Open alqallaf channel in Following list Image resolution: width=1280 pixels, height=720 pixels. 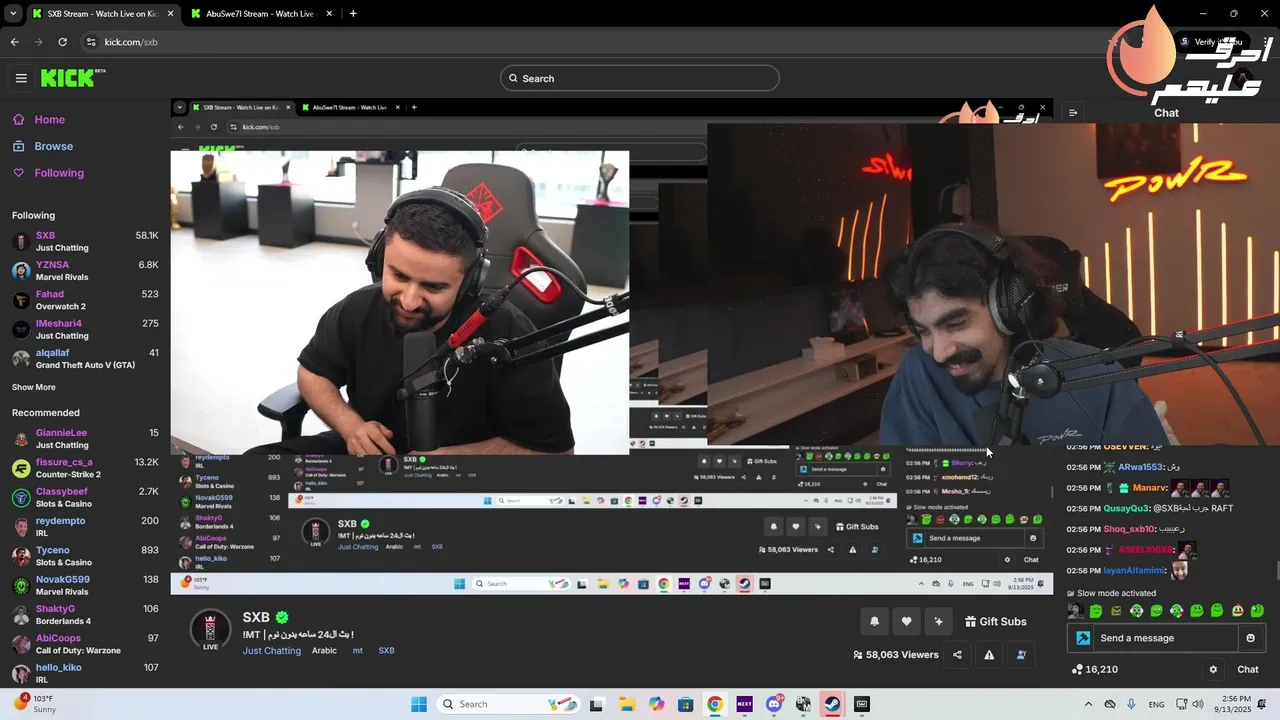point(85,359)
